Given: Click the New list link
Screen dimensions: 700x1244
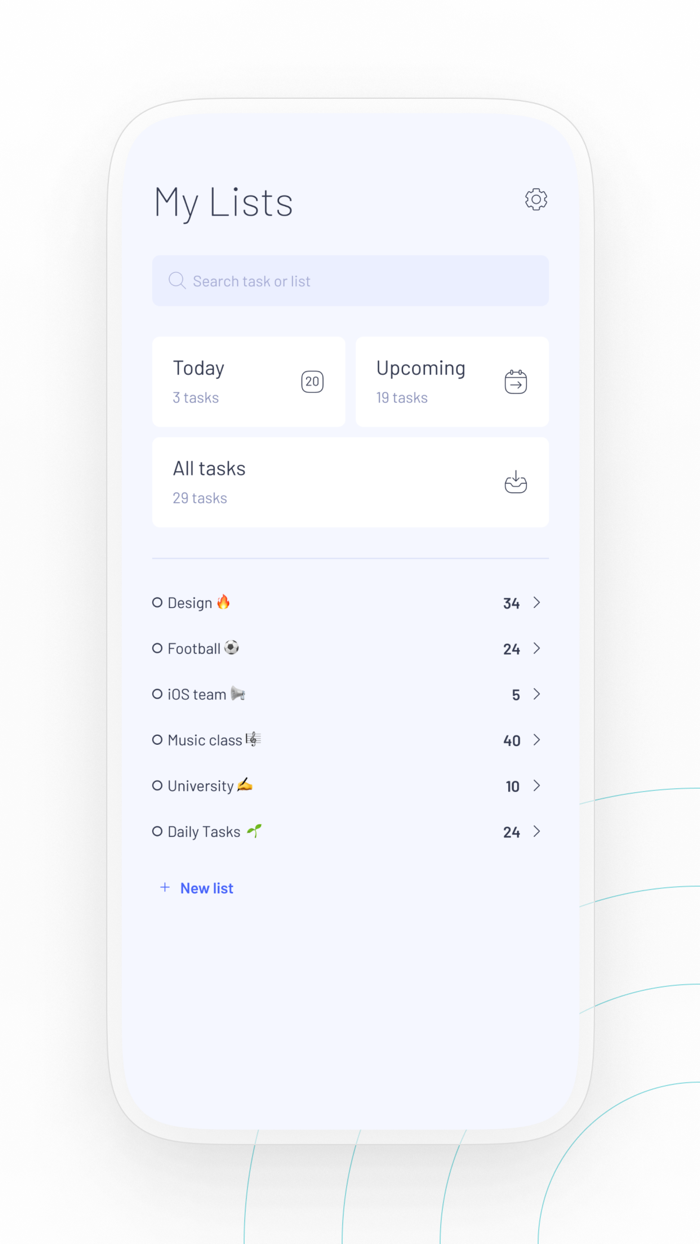Looking at the screenshot, I should point(206,888).
